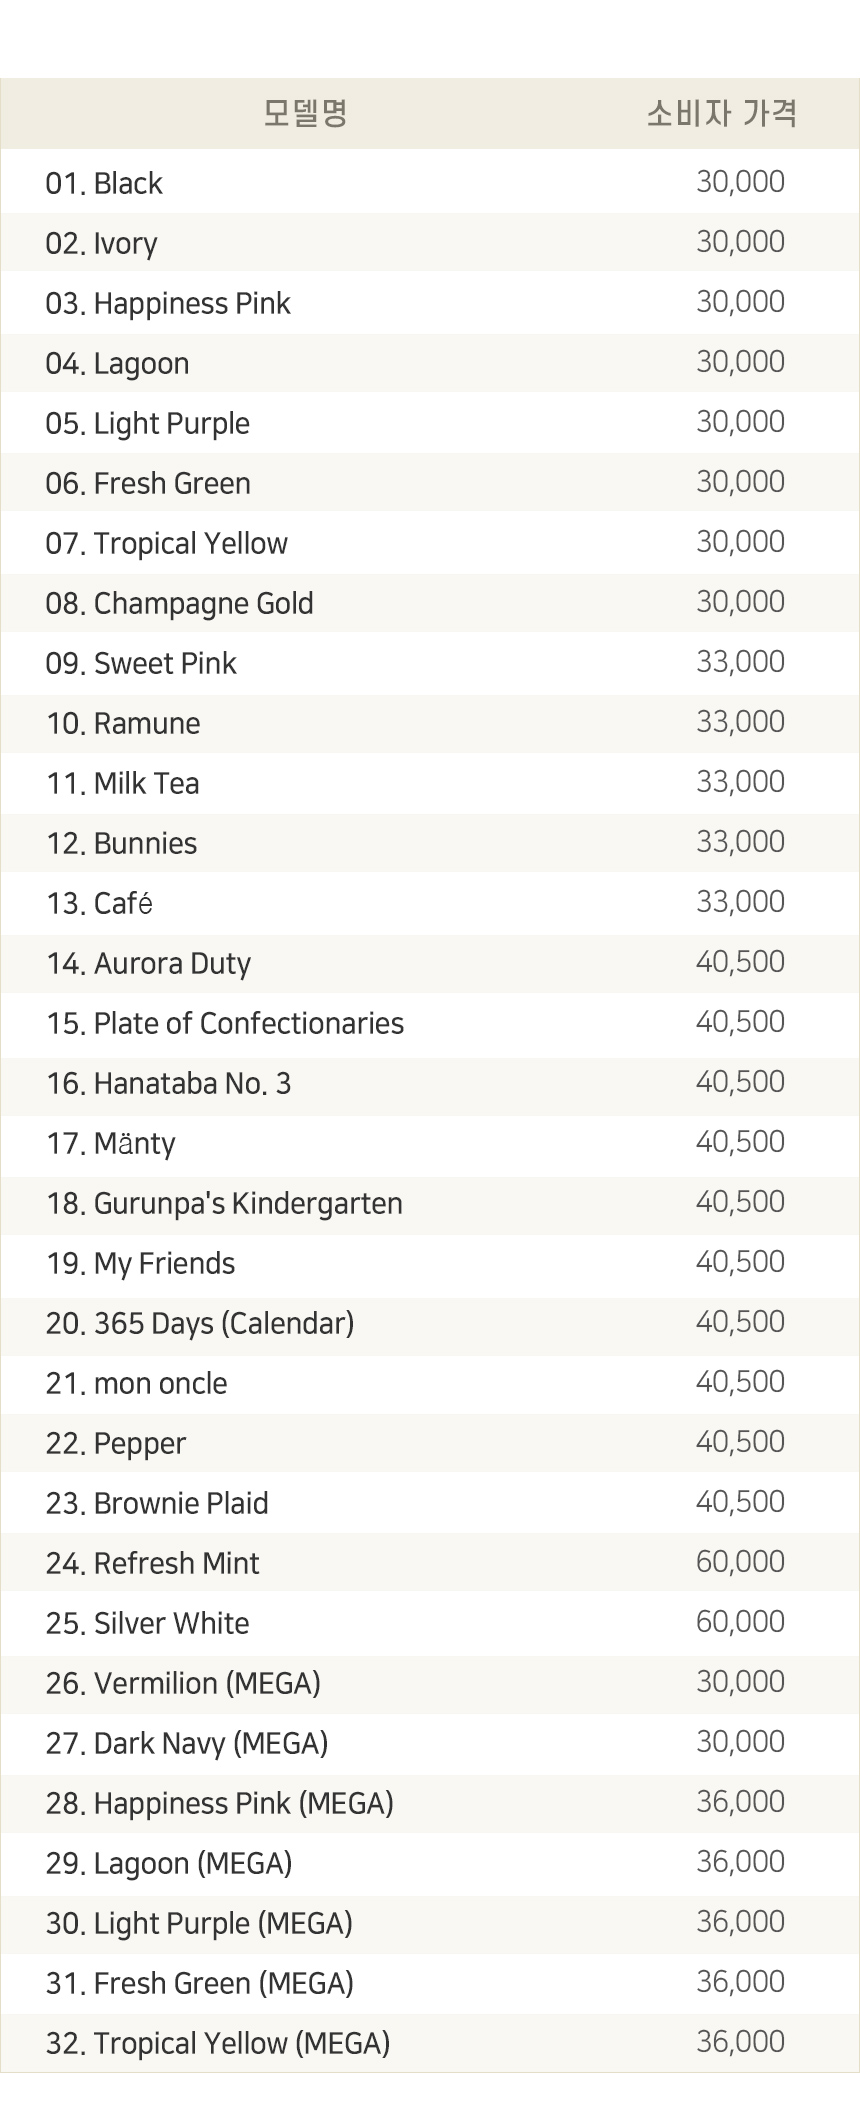Image resolution: width=860 pixels, height=2127 pixels.
Task: Select the 01. Black row
Action: click(x=430, y=182)
